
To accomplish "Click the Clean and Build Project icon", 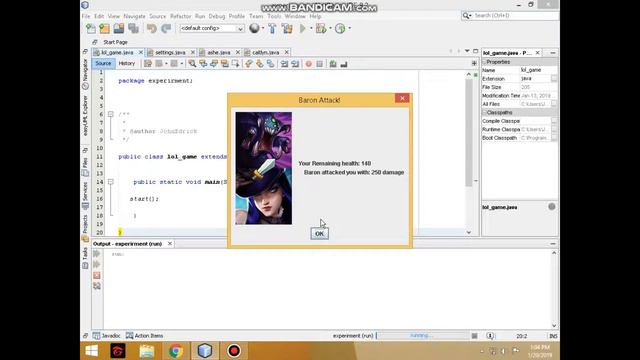I will point(287,29).
